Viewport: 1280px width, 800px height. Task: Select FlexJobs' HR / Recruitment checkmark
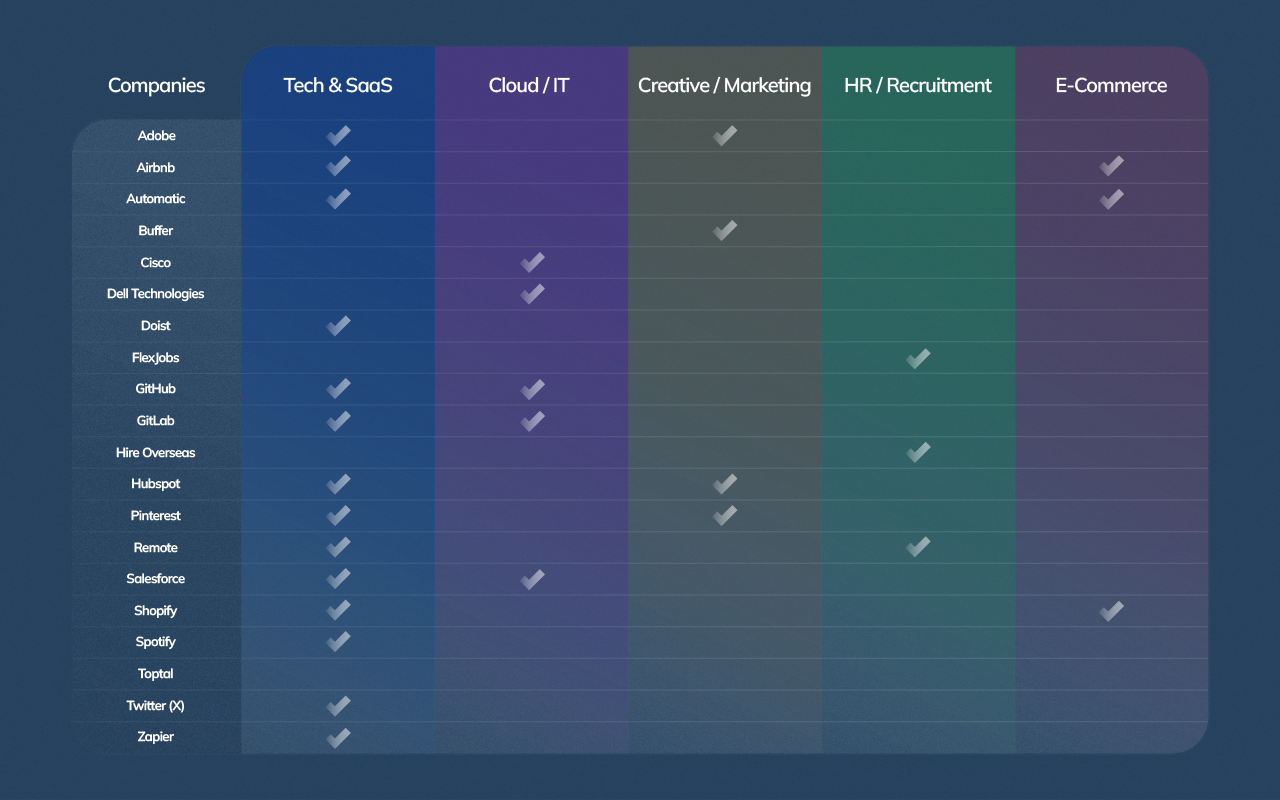tap(918, 357)
